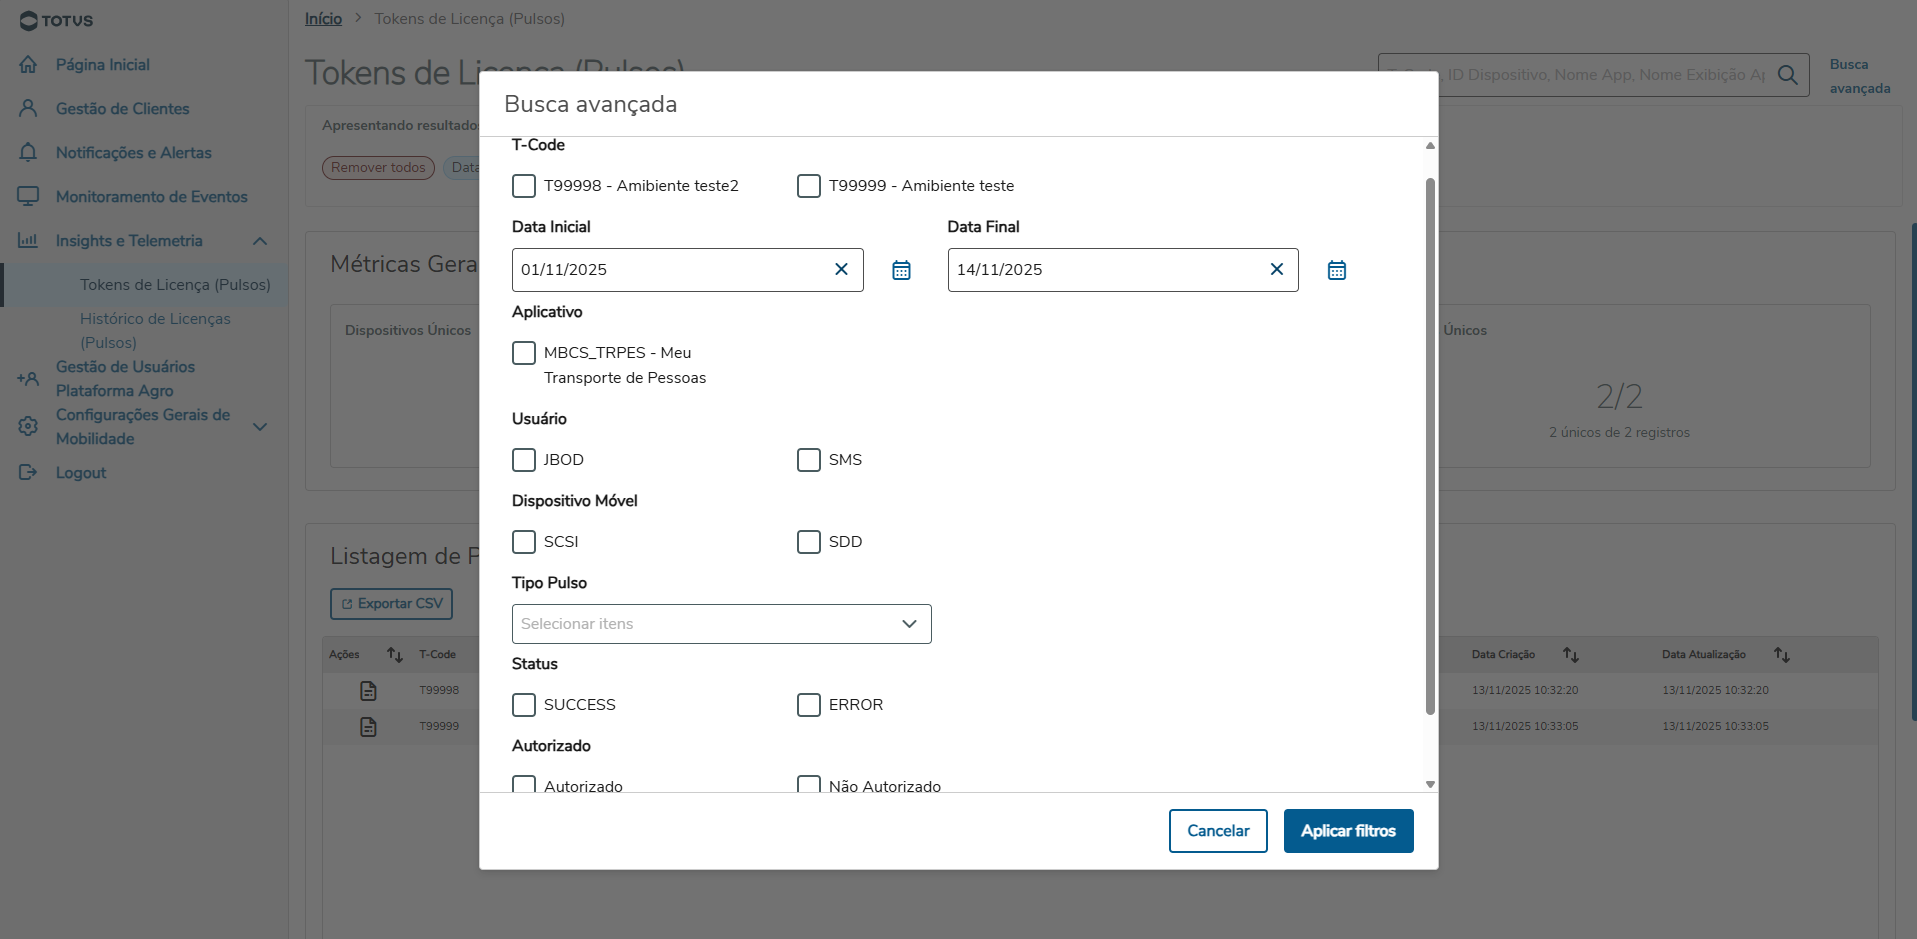
Task: Go to Gestão de Clientes
Action: [x=122, y=109]
